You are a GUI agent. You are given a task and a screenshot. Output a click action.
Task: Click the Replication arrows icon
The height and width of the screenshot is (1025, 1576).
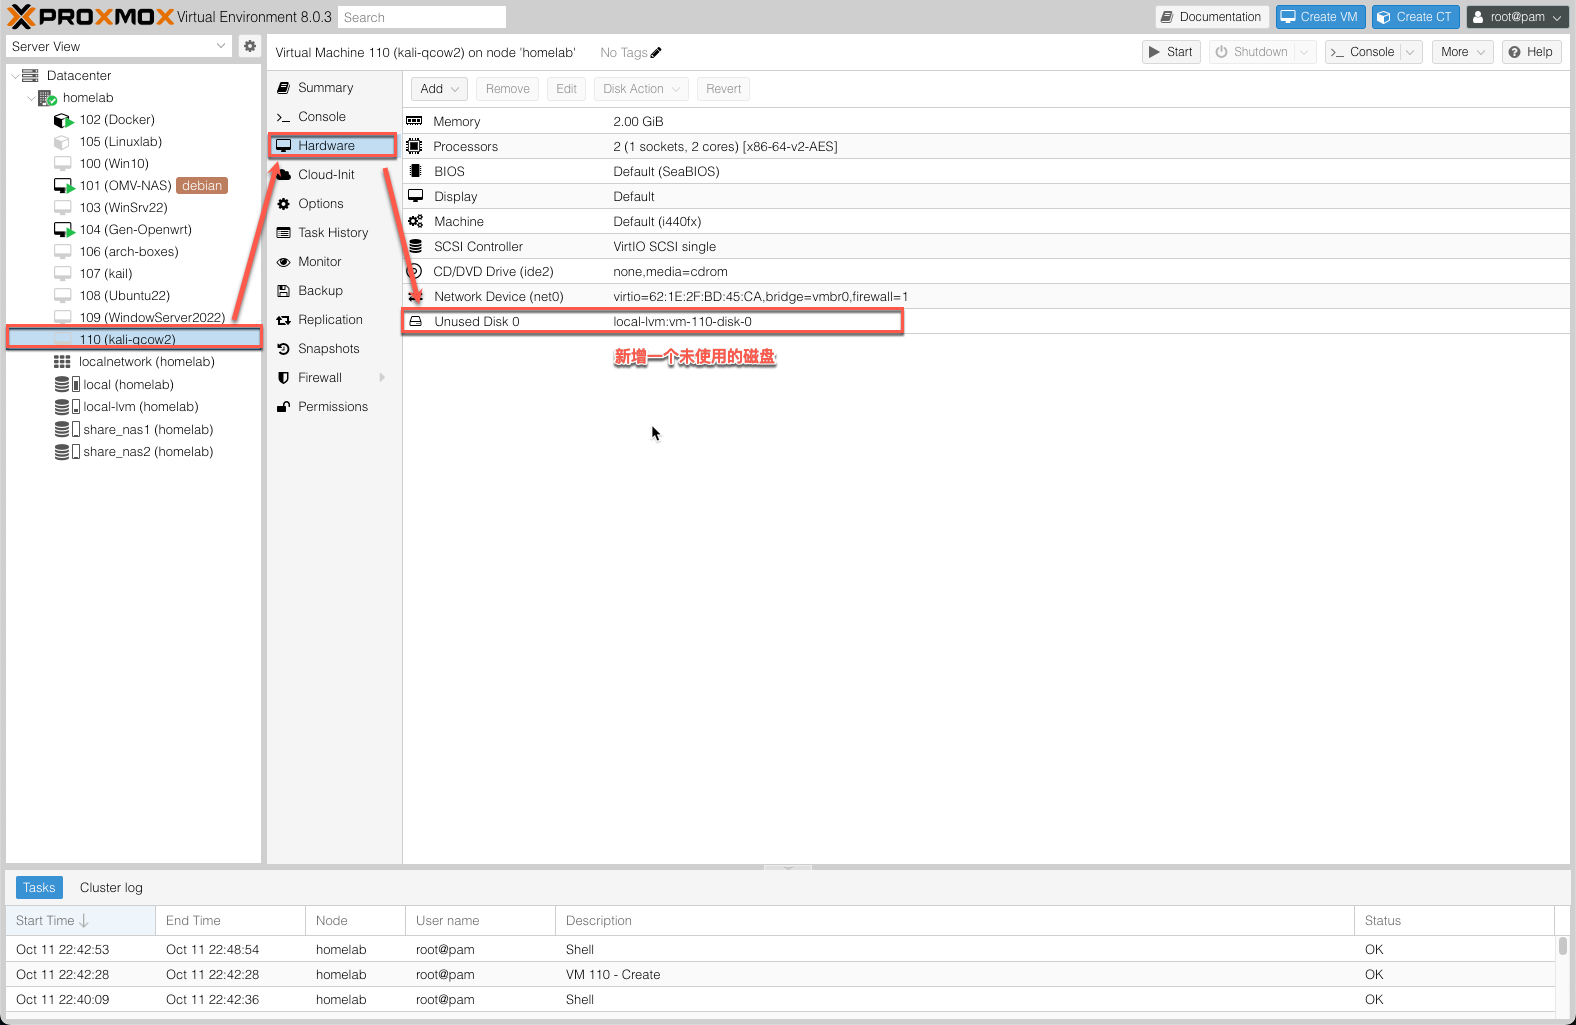[x=284, y=320]
